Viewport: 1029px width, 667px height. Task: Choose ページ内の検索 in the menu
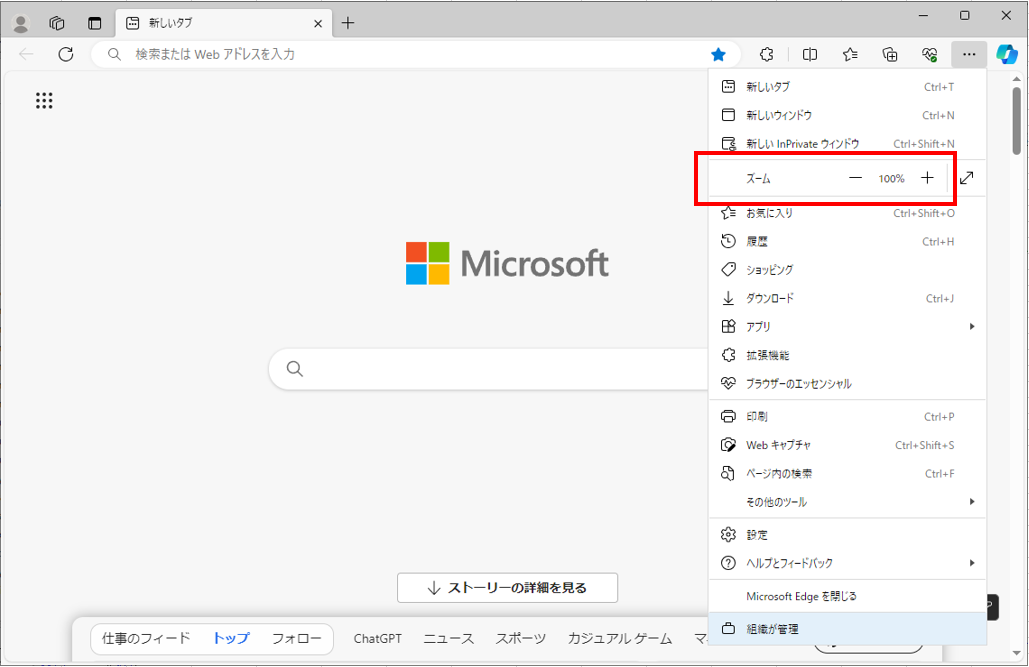(x=847, y=473)
